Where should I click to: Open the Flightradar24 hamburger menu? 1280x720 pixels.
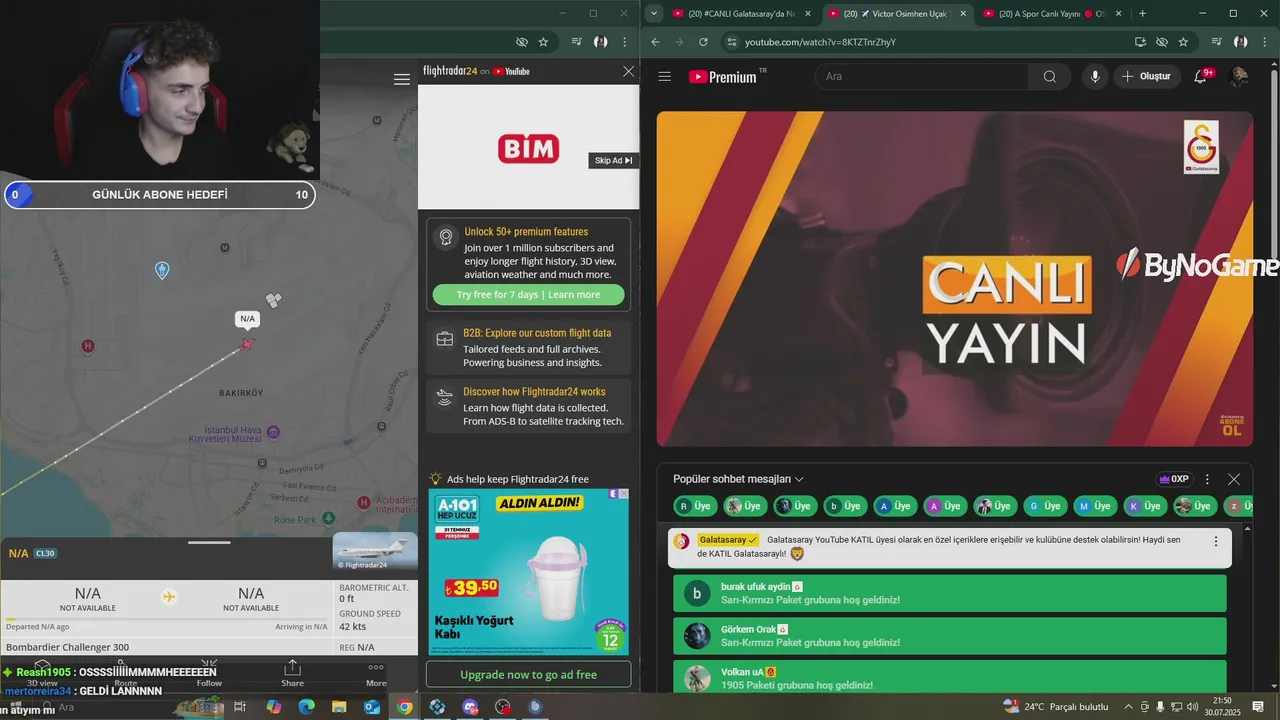[402, 80]
